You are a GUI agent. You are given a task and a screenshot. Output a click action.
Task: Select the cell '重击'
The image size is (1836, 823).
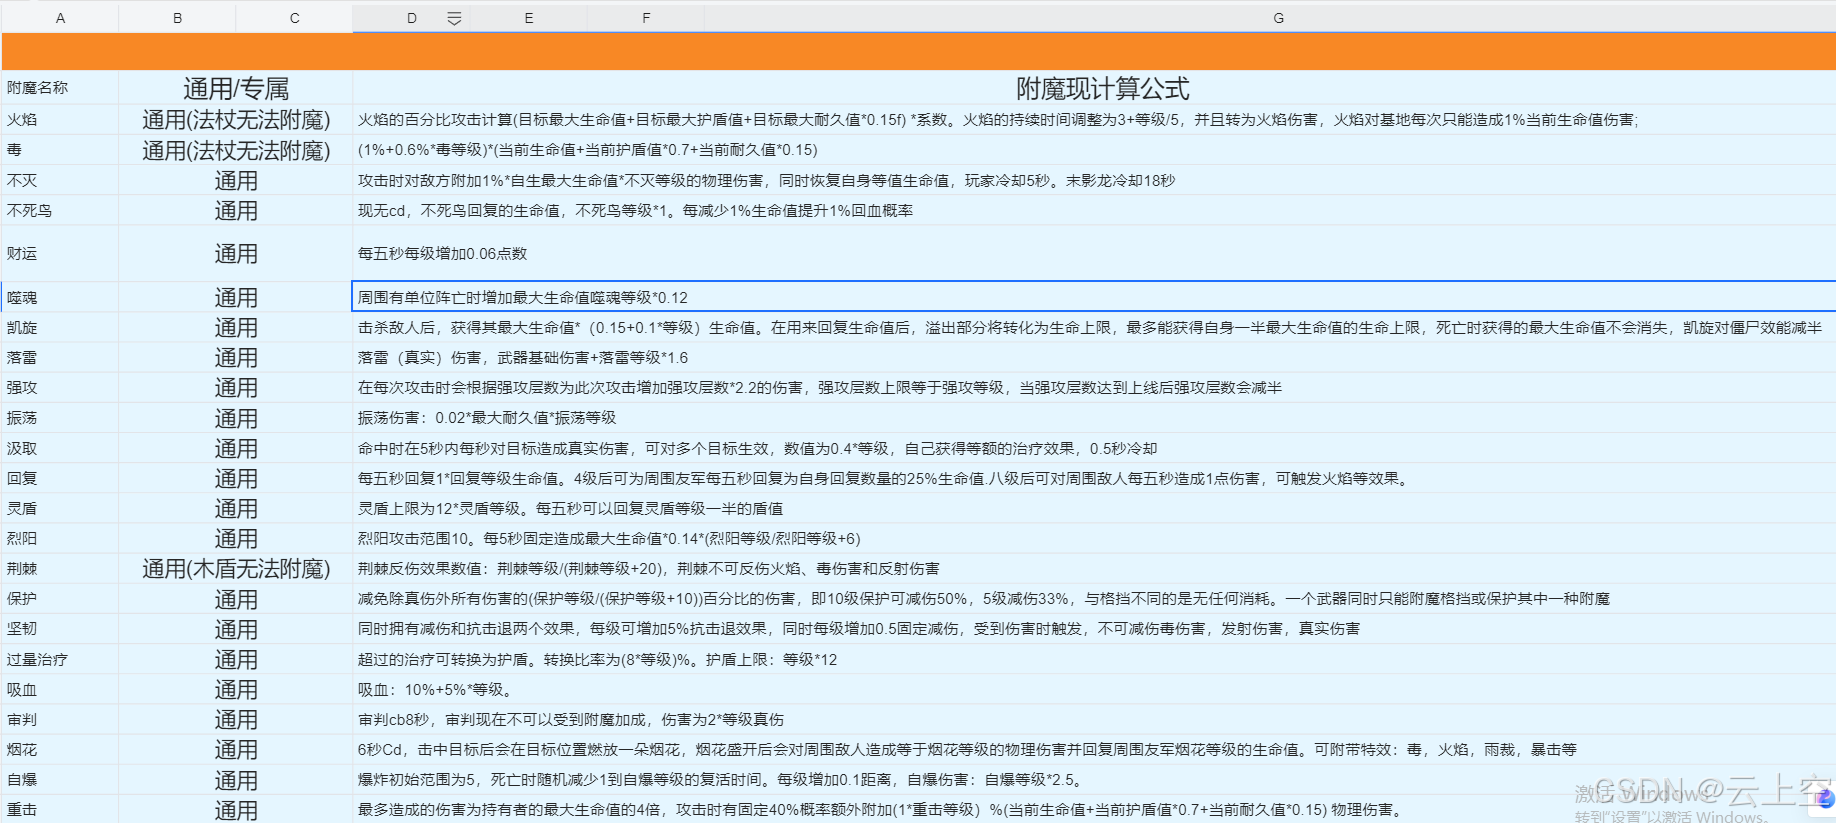pos(60,809)
